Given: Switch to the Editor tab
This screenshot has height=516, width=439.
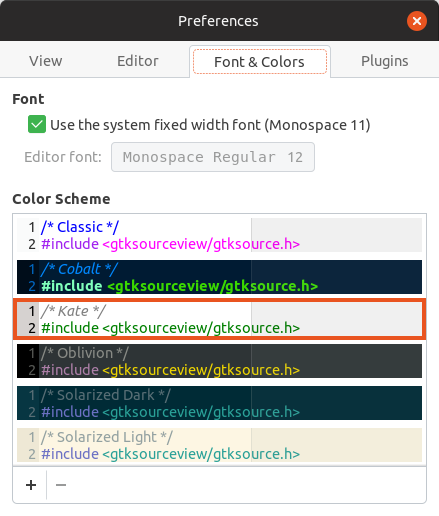Looking at the screenshot, I should pyautogui.click(x=138, y=61).
